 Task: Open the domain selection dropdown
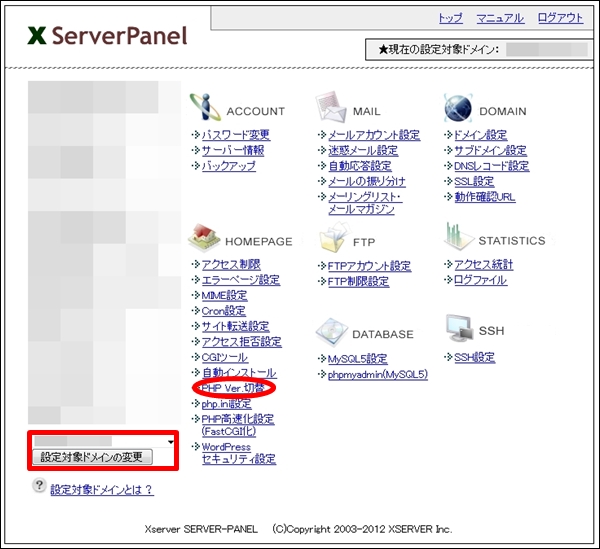pos(103,441)
